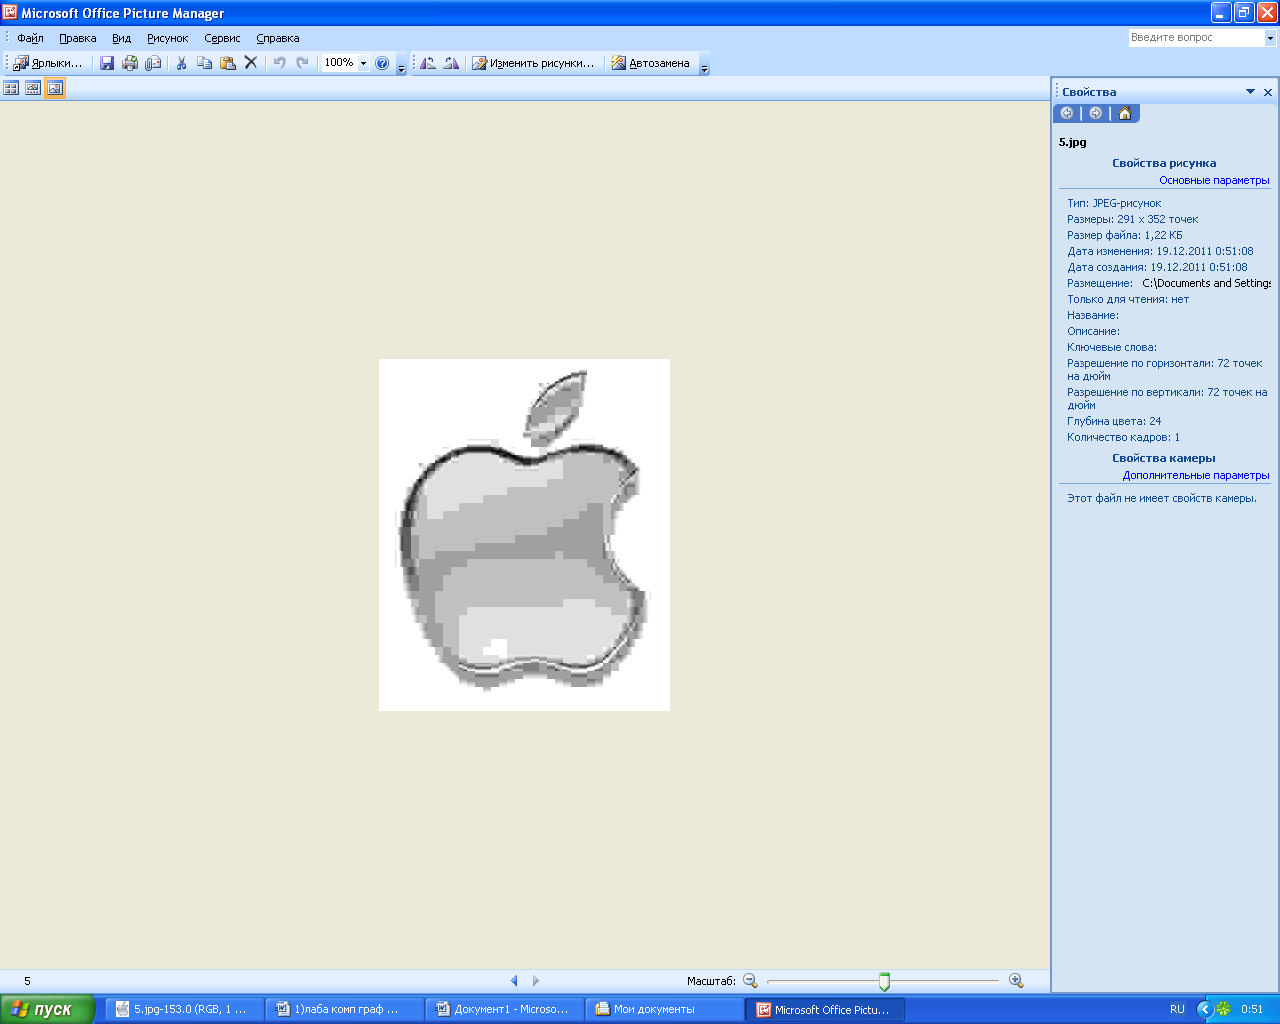Click the Дата изменения property line
1280x1024 pixels.
1160,251
